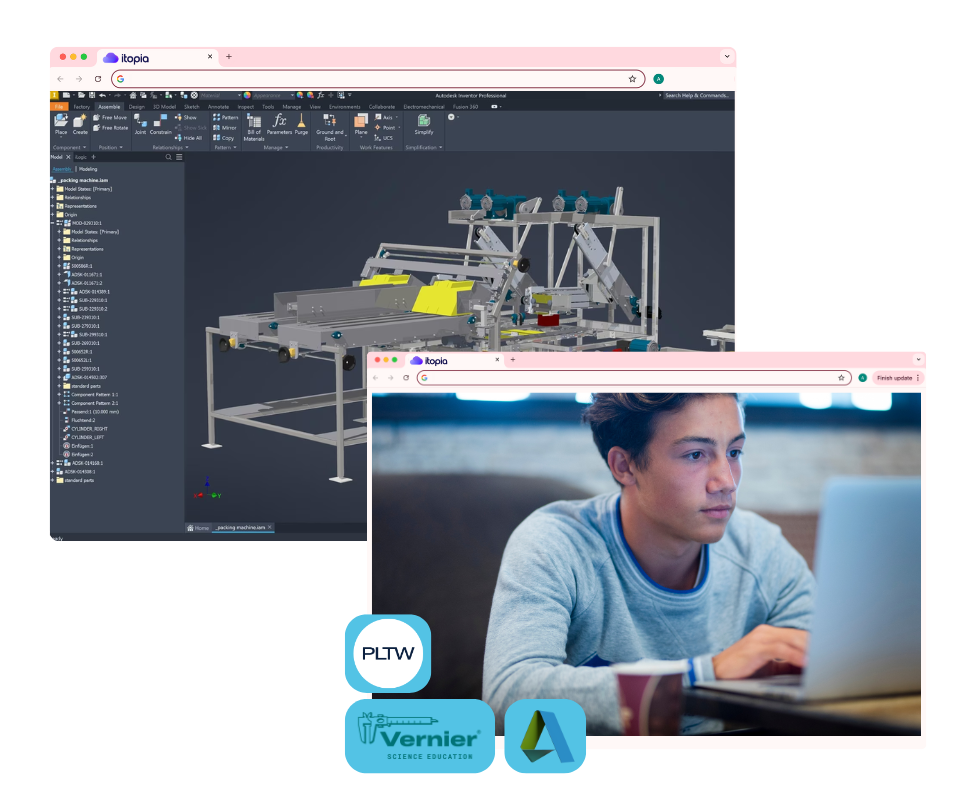Screen dimensions: 953x803
Task: Click the Home view icon in quick access toolbar
Action: (x=133, y=95)
